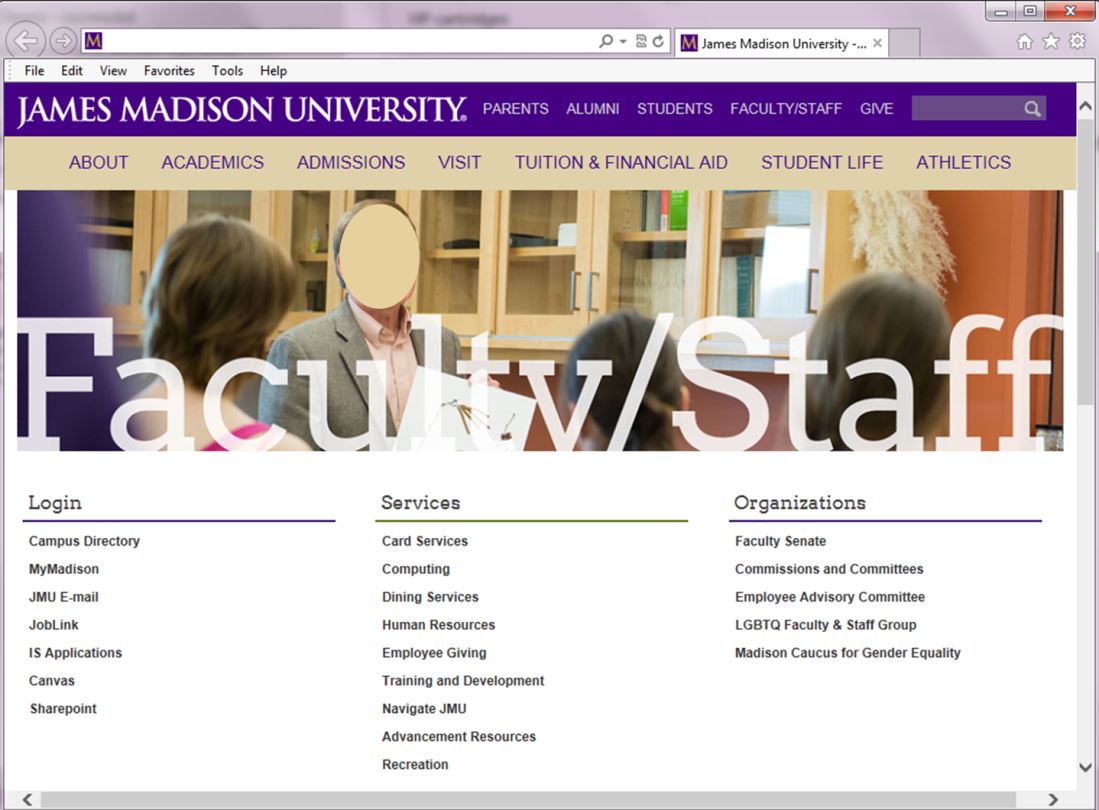Go to the Students page
Viewport: 1099px width, 810px height.
pyautogui.click(x=674, y=109)
